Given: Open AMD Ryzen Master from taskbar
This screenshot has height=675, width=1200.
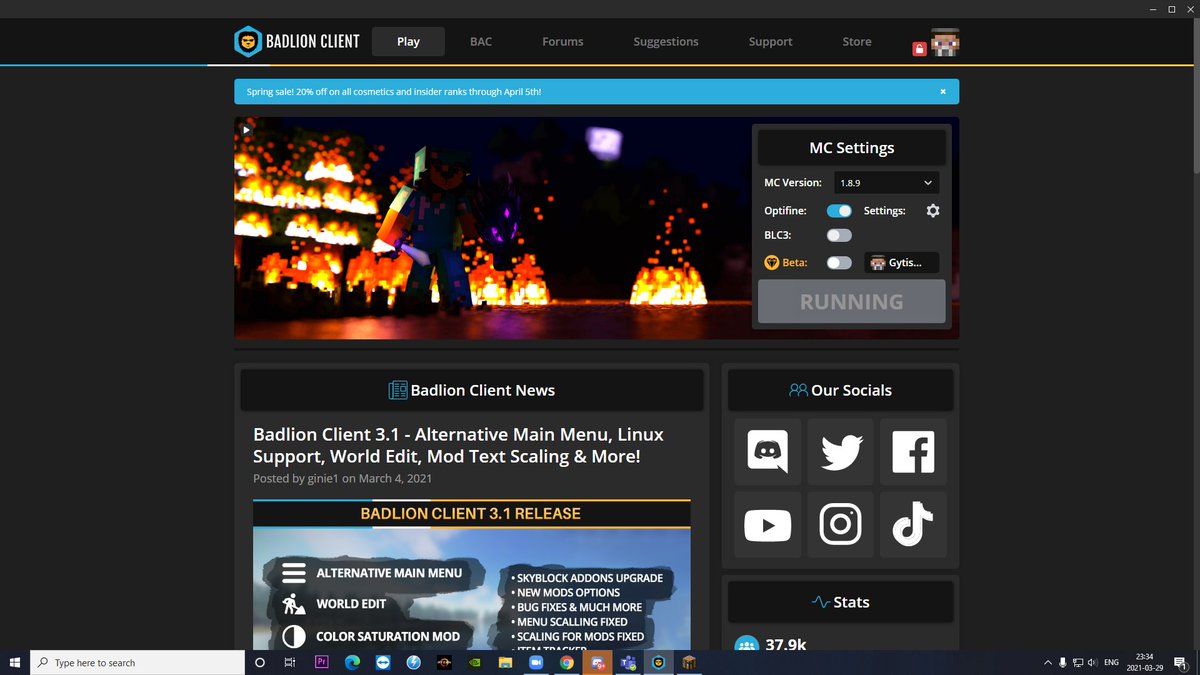Looking at the screenshot, I should (x=444, y=662).
